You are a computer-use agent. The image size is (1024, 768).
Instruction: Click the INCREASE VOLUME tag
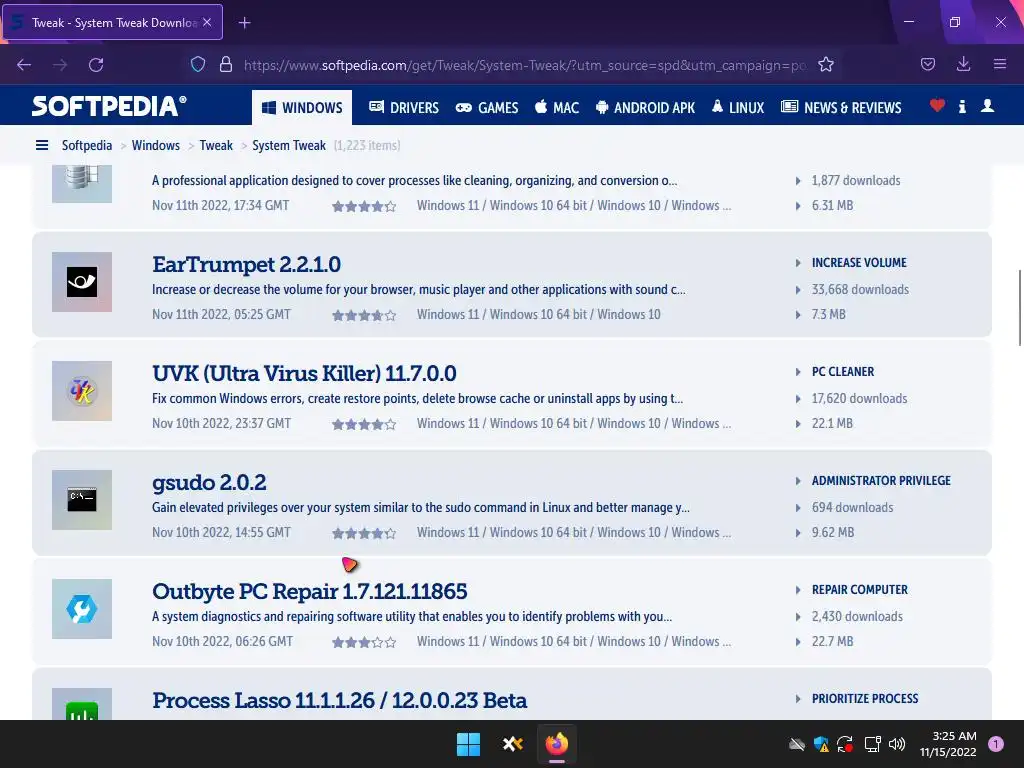tap(859, 263)
